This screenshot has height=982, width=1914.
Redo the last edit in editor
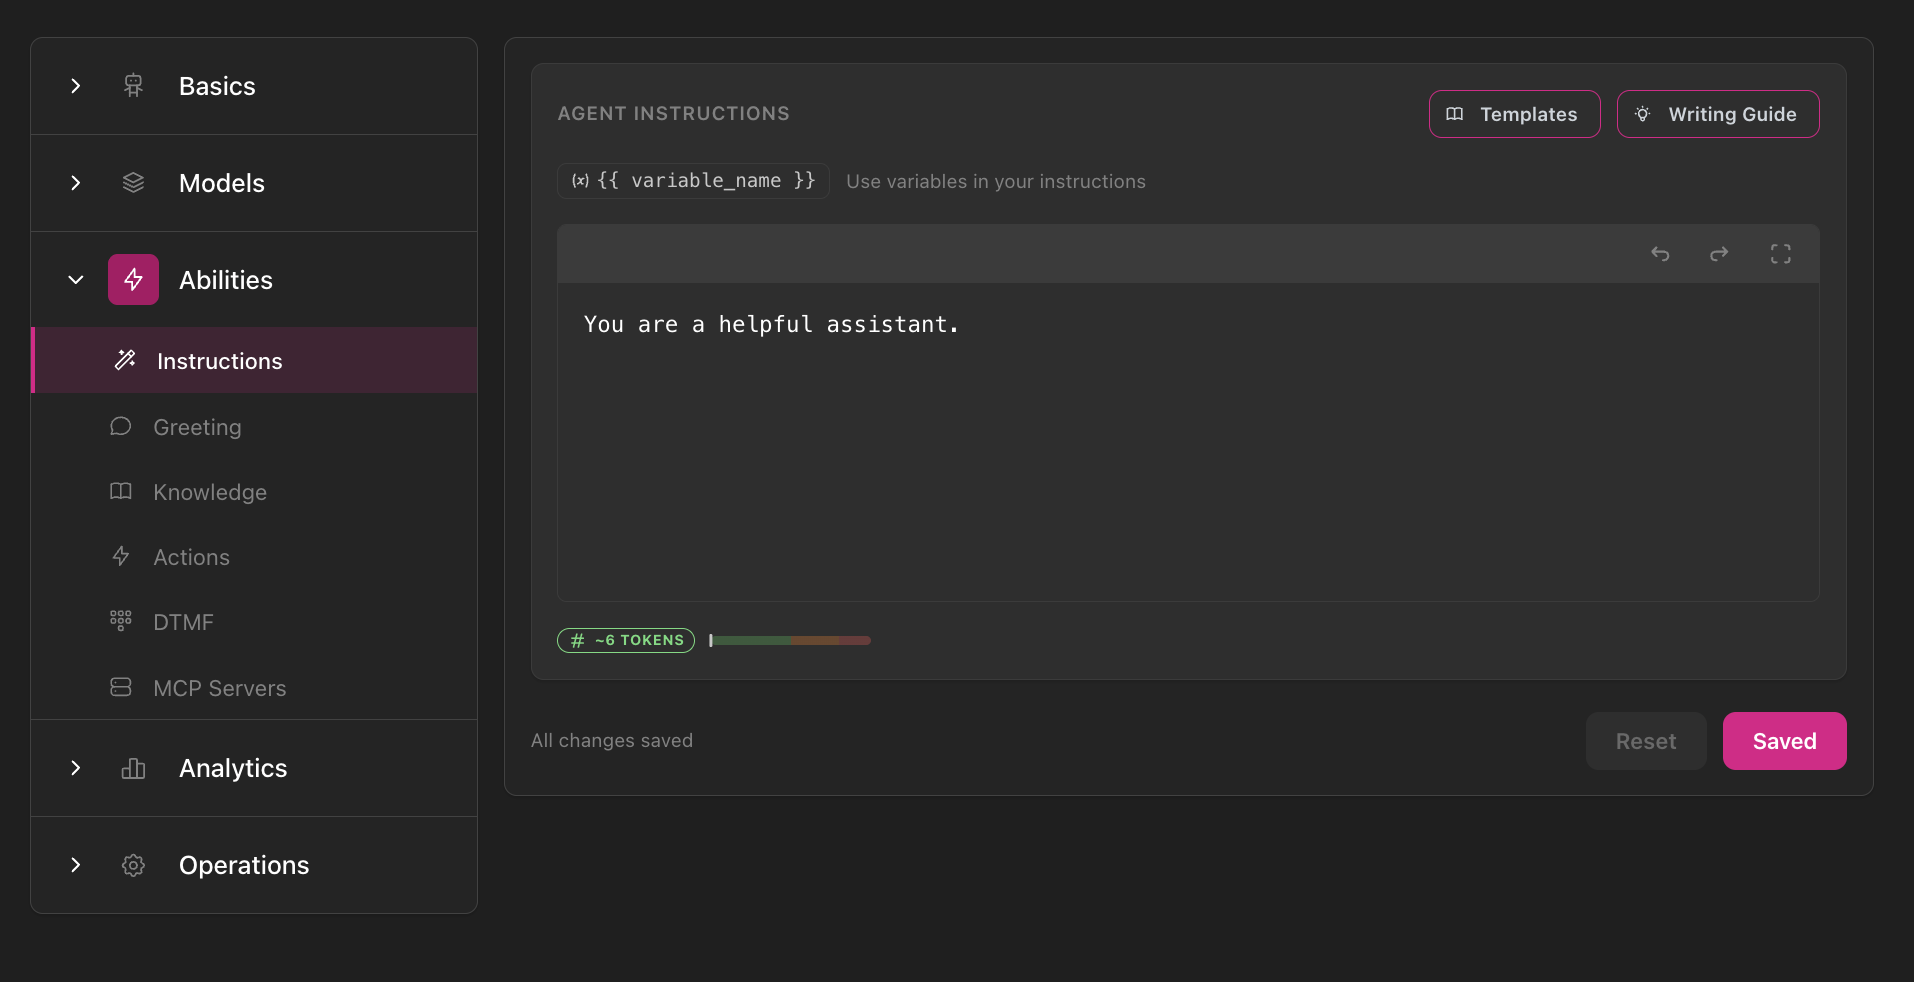pos(1719,254)
